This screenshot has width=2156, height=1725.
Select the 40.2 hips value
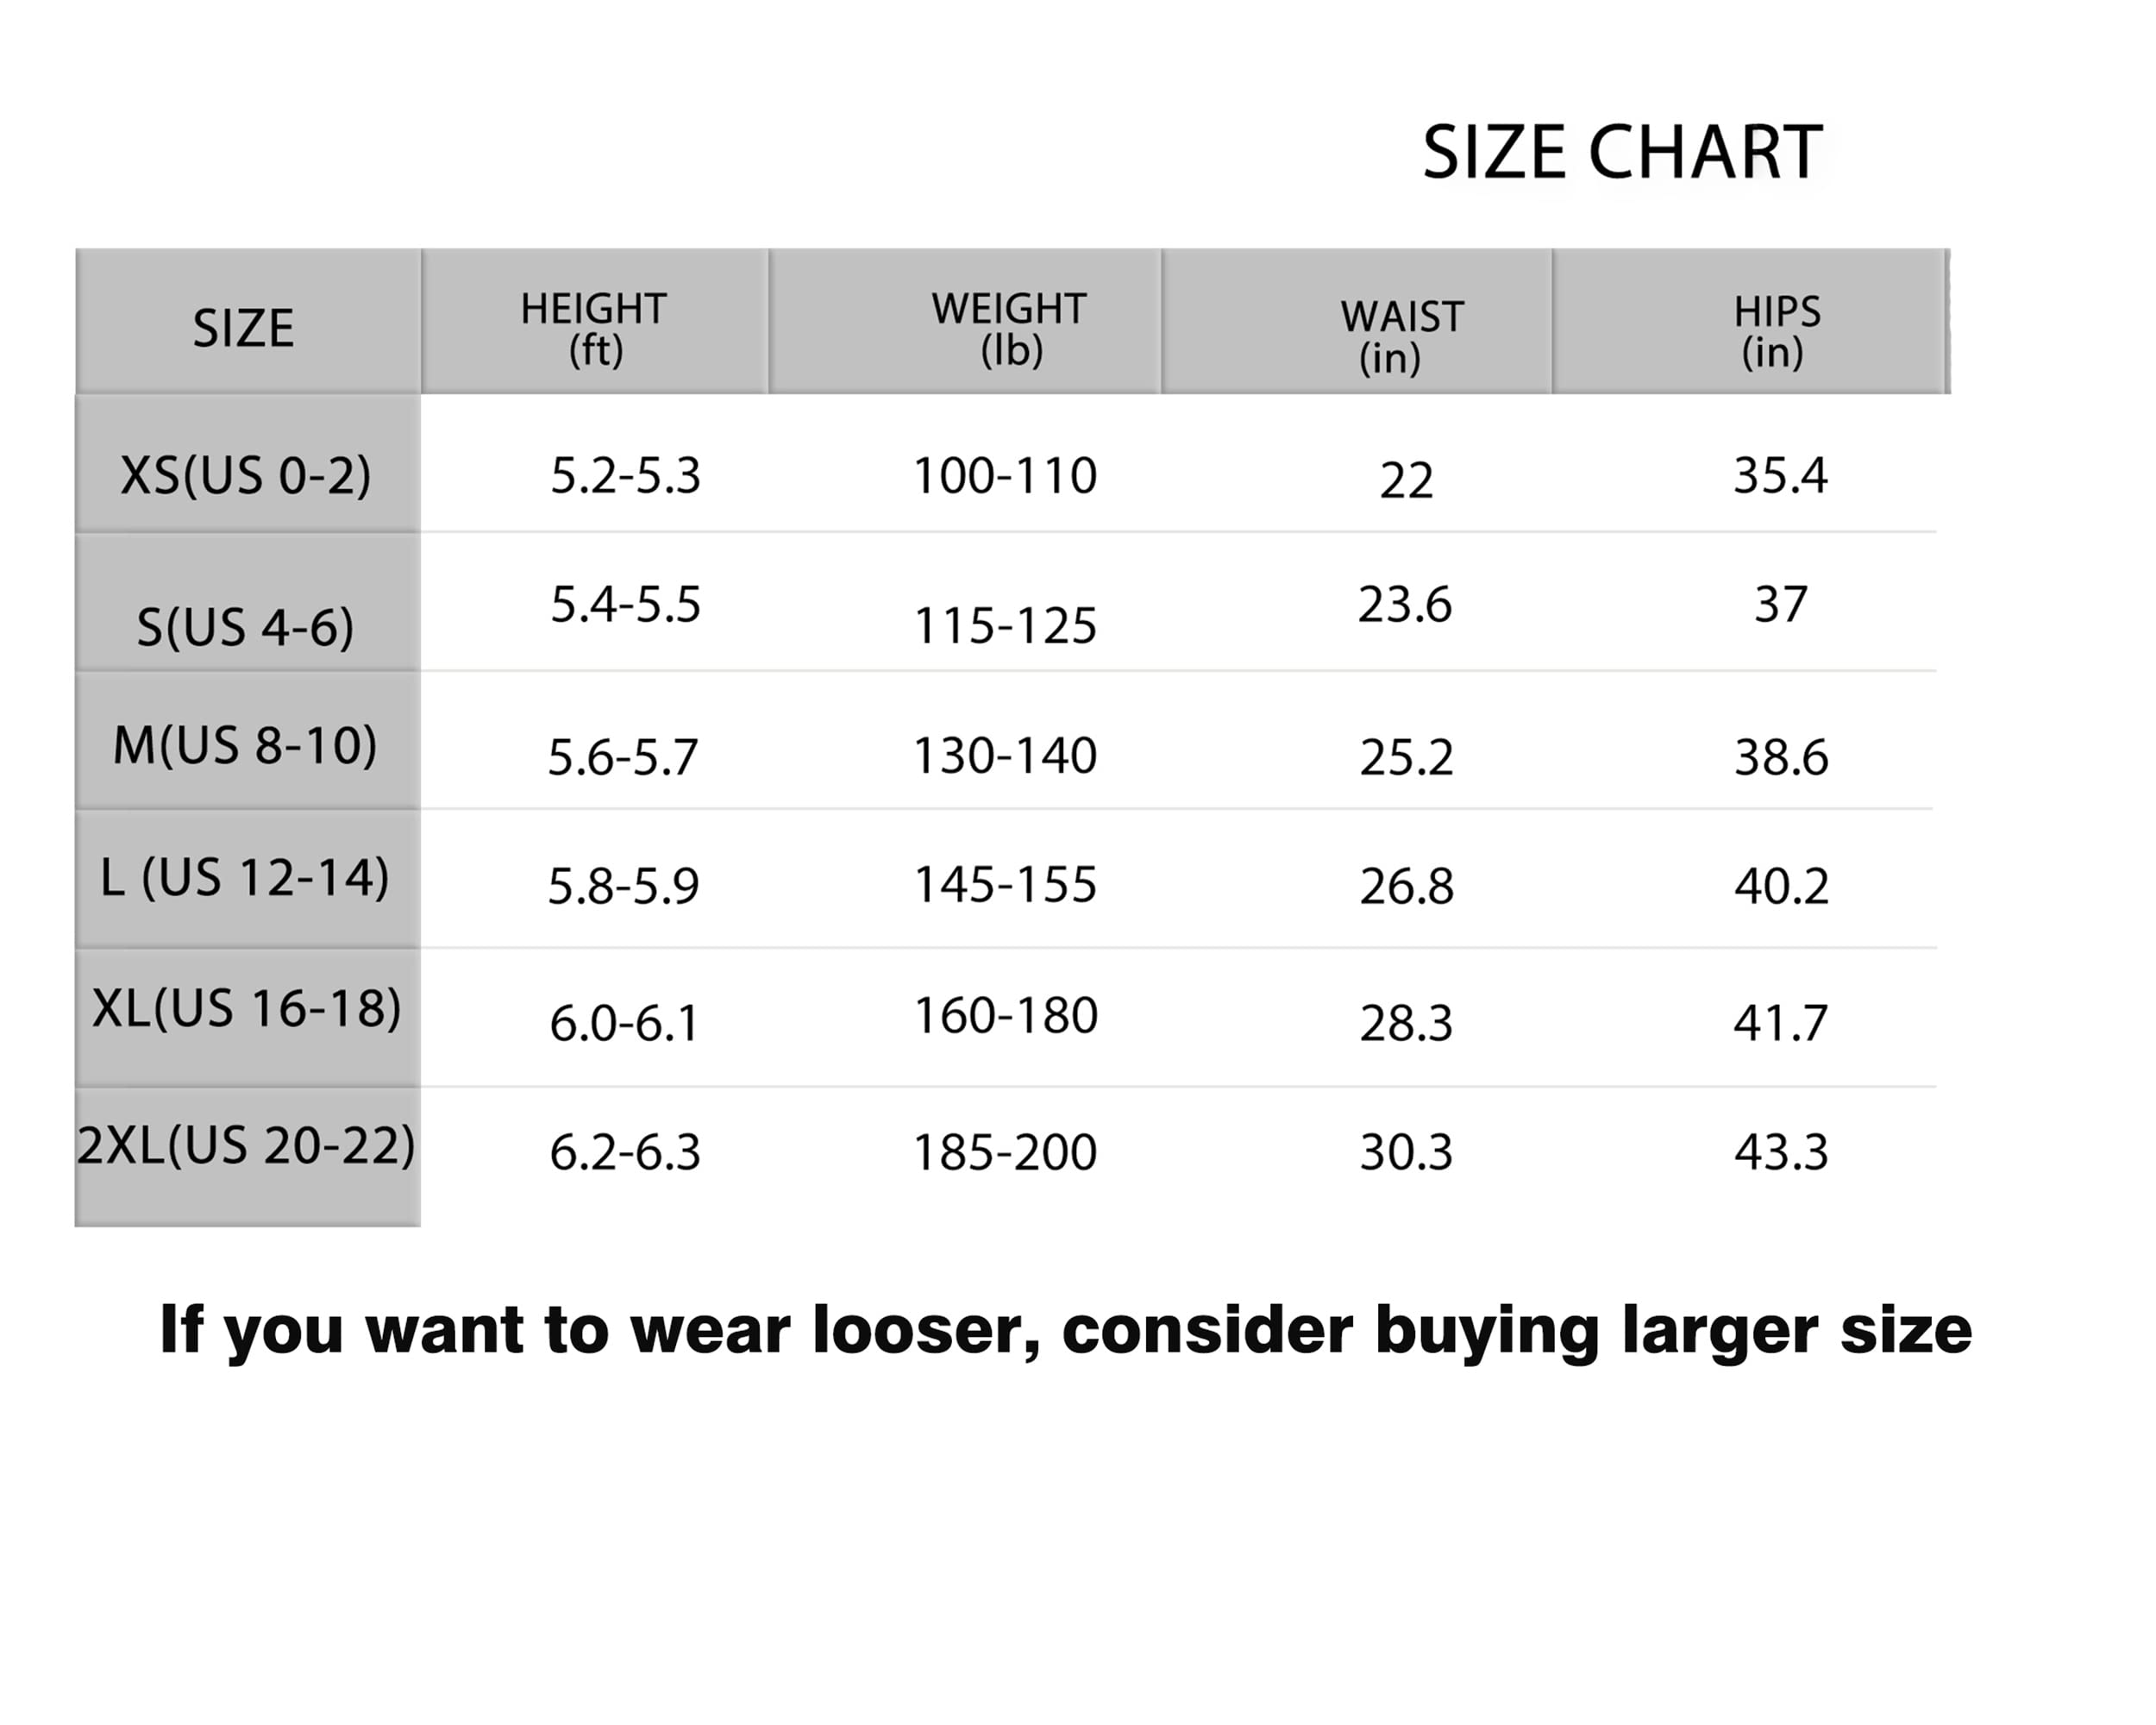pos(1781,886)
